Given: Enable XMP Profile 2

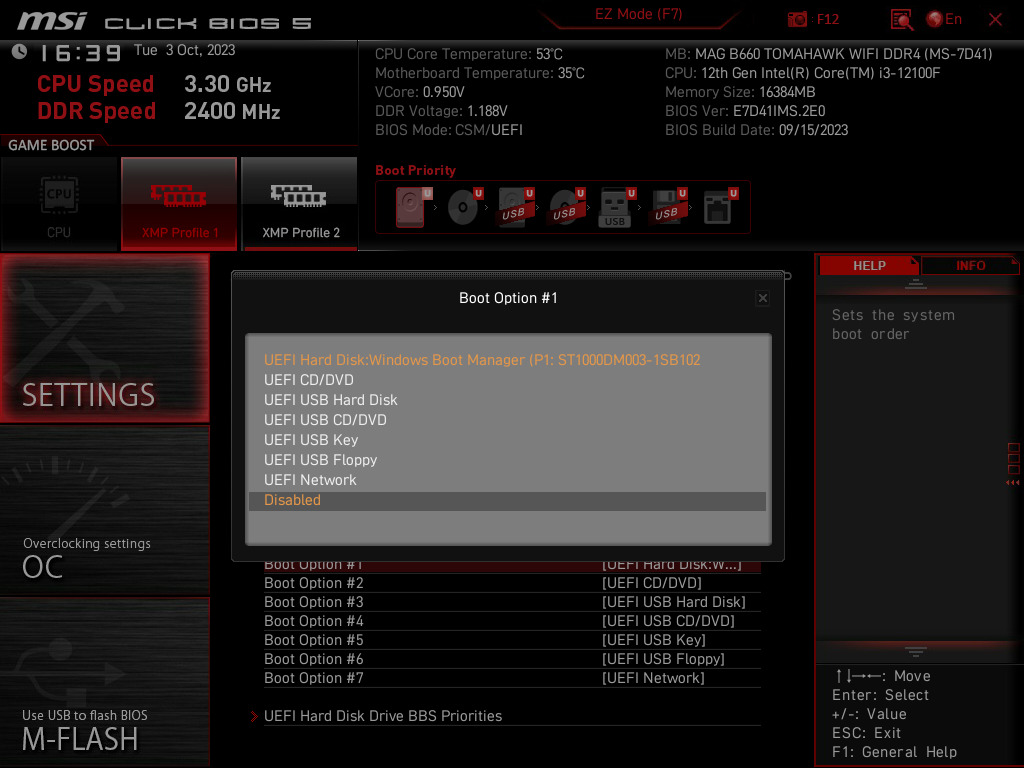Looking at the screenshot, I should click(x=300, y=204).
